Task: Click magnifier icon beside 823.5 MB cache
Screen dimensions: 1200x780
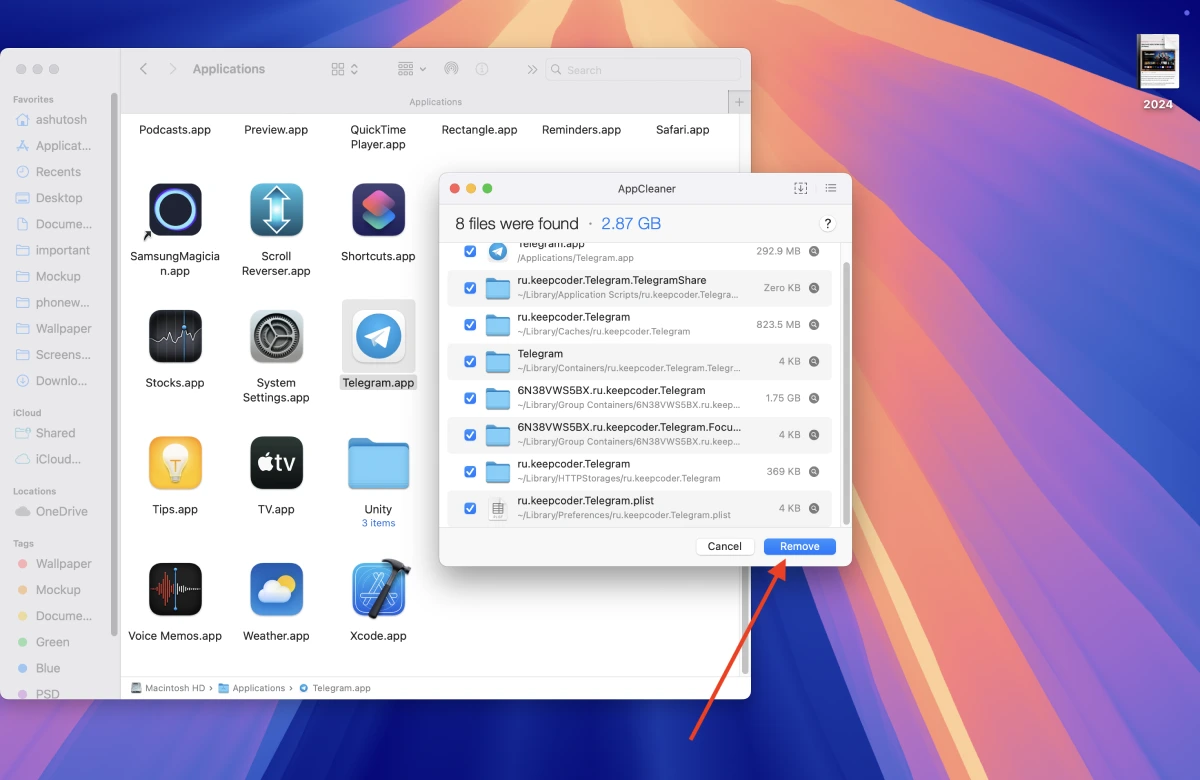Action: (x=814, y=325)
